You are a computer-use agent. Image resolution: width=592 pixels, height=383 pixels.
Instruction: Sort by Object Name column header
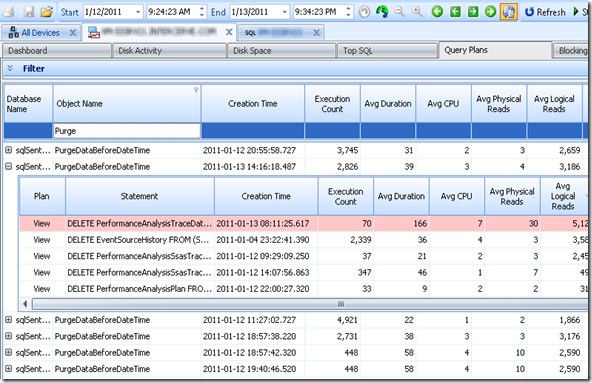pyautogui.click(x=127, y=103)
